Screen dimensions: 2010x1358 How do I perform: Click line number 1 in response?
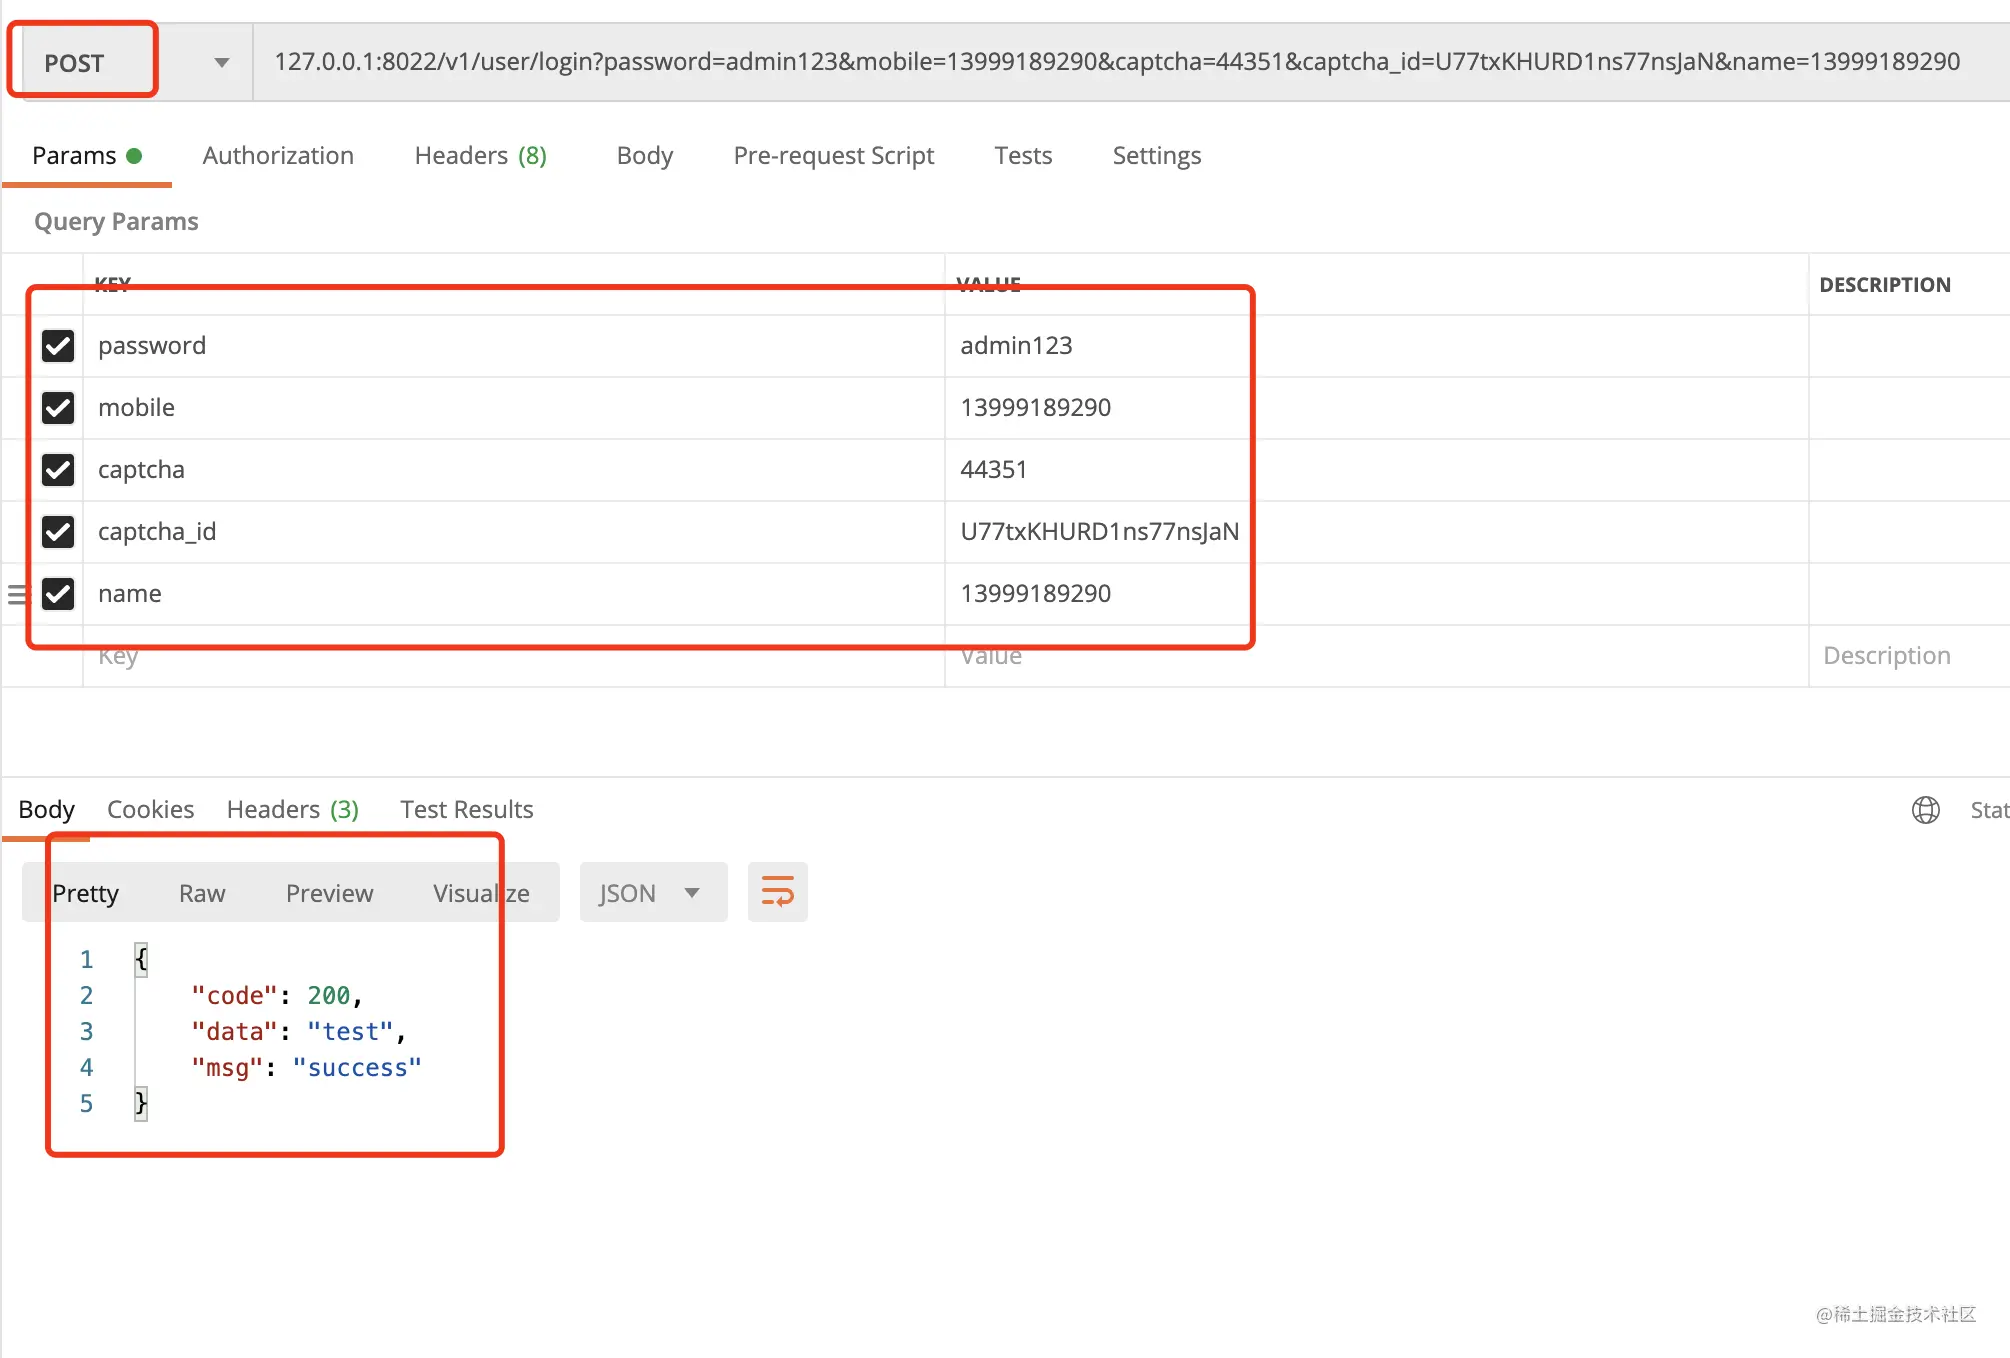86,960
